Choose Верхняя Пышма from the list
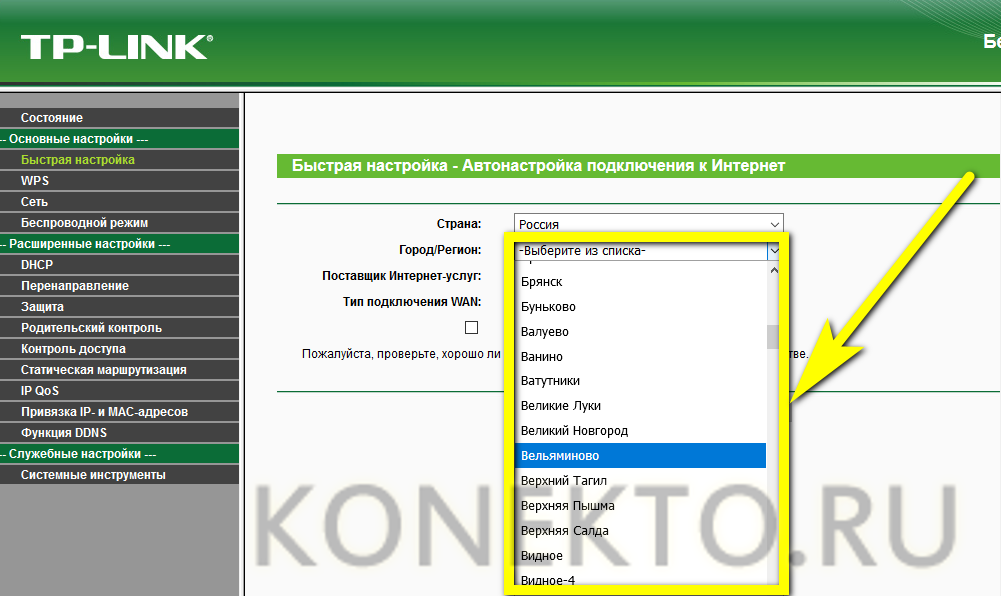The height and width of the screenshot is (596, 1001). pos(640,505)
